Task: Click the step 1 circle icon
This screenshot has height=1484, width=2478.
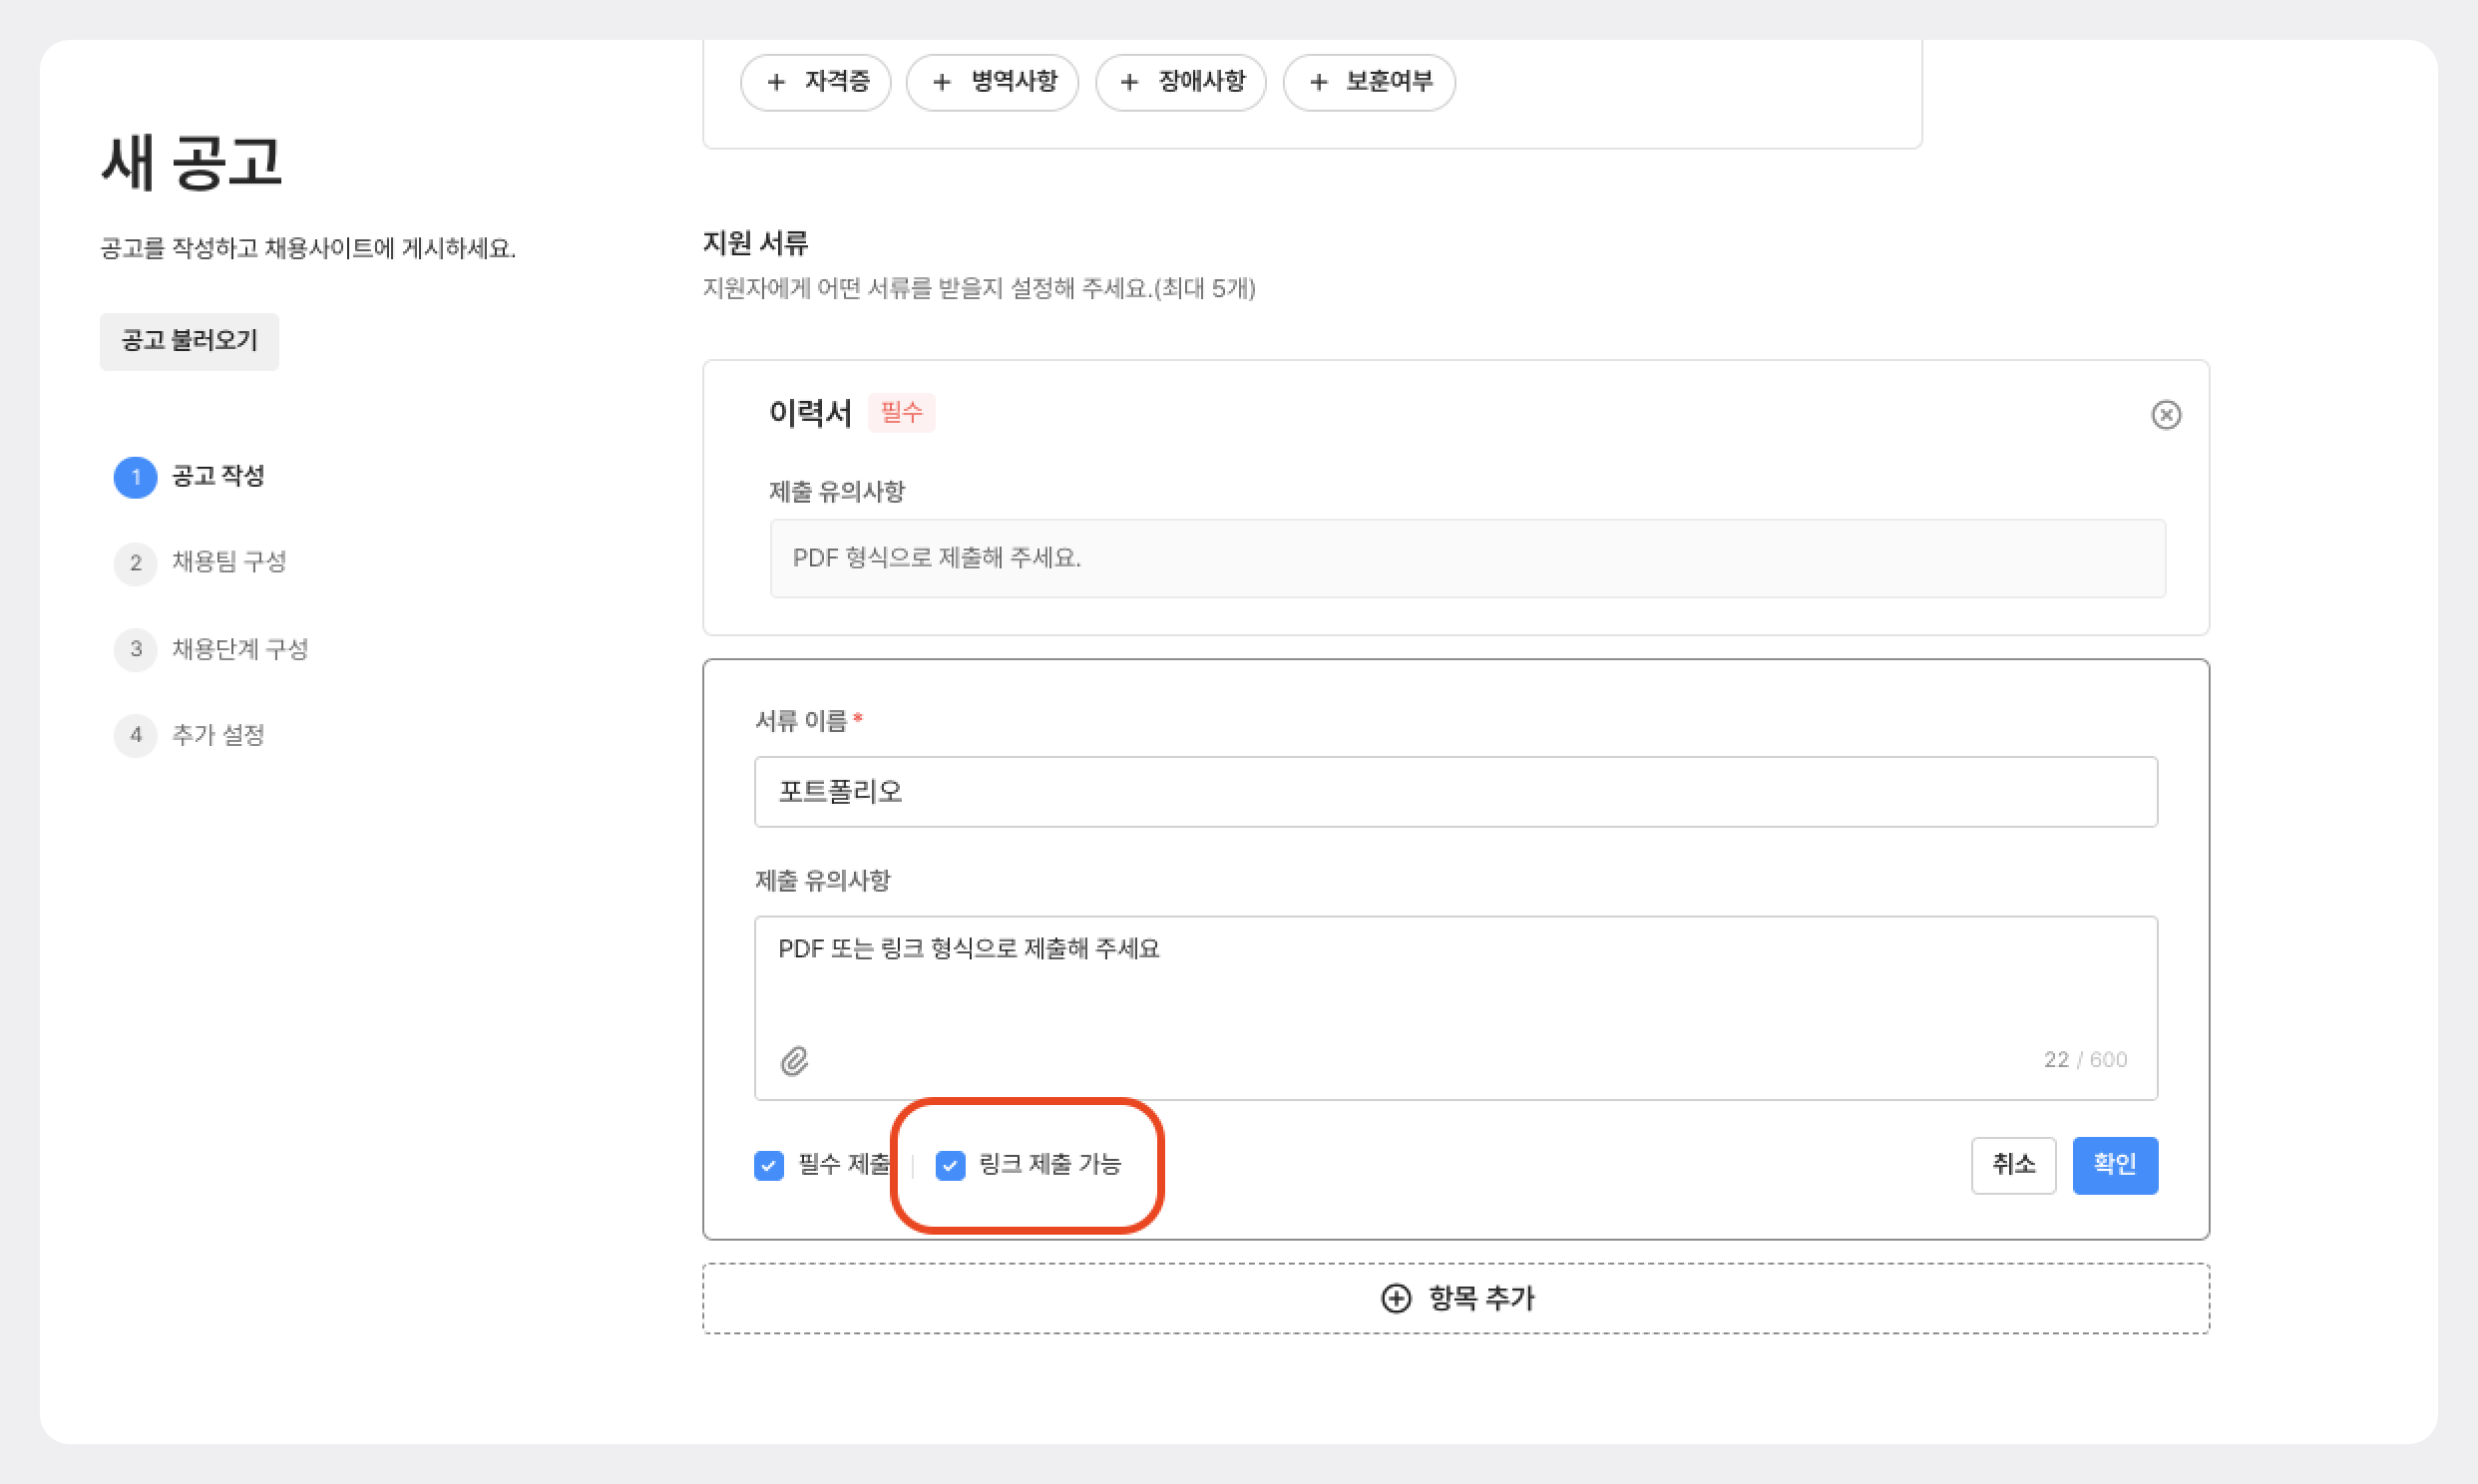Action: coord(135,477)
